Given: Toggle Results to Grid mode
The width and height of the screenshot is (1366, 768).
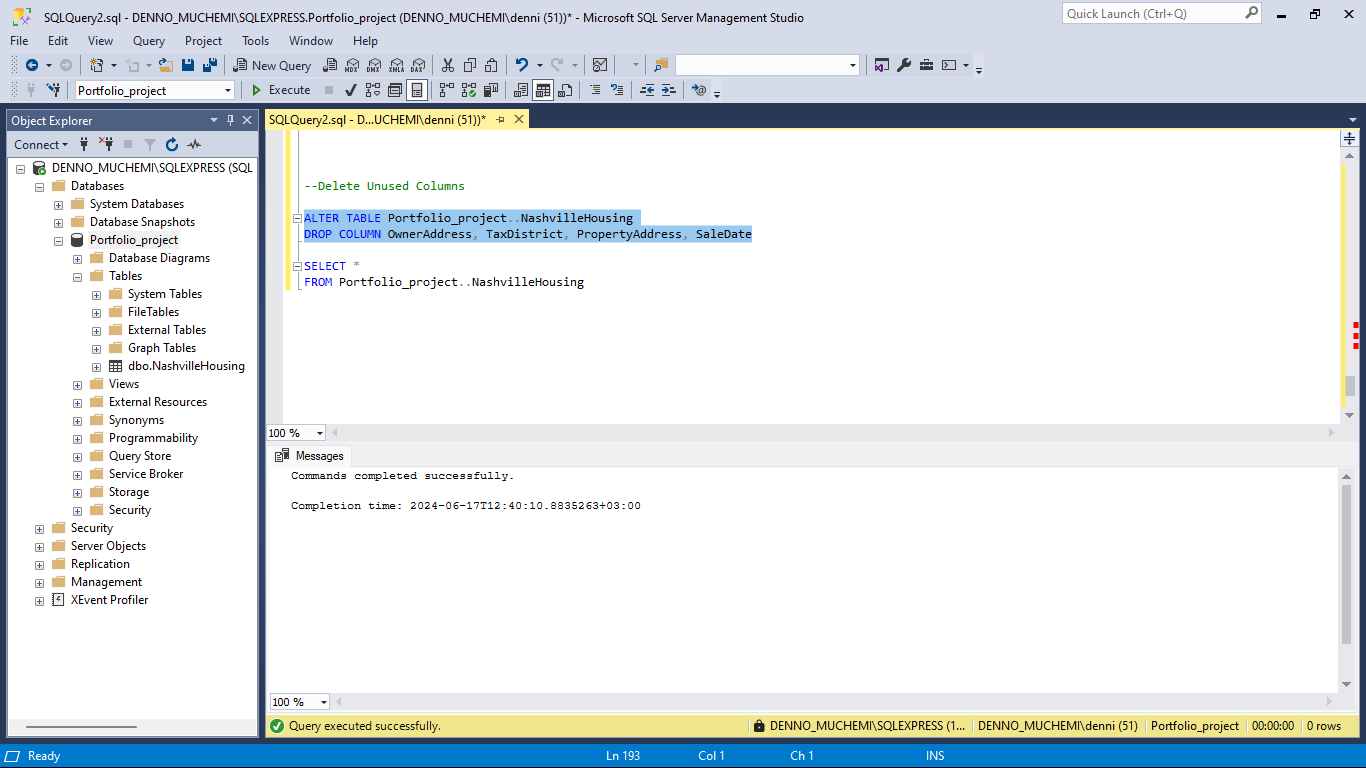Looking at the screenshot, I should click(543, 90).
